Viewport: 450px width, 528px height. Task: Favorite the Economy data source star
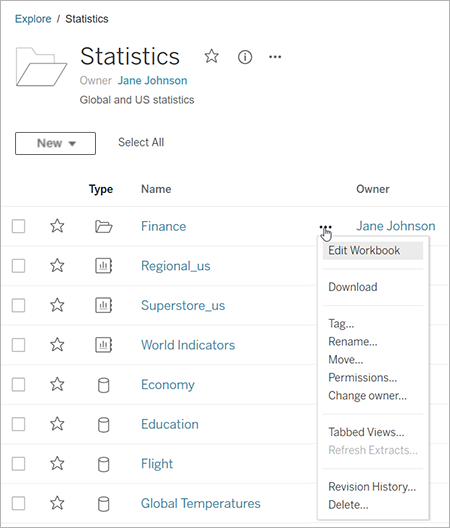click(x=57, y=384)
